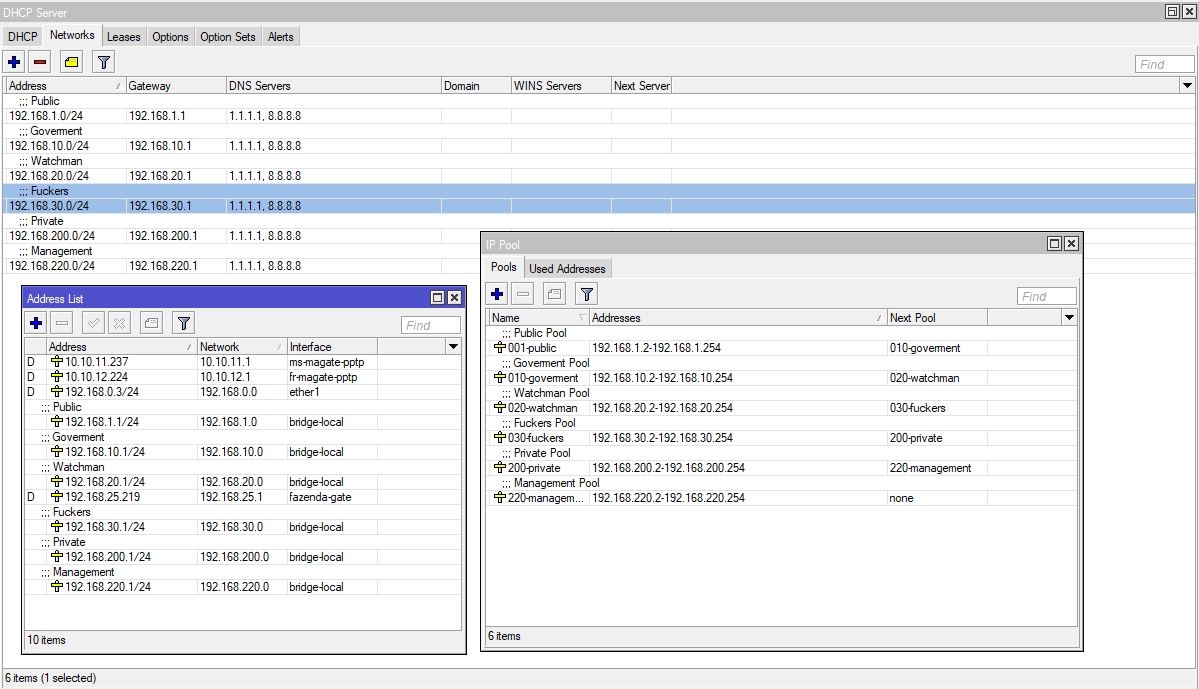The height and width of the screenshot is (689, 1199).
Task: Add a new address in Address List
Action: point(36,323)
